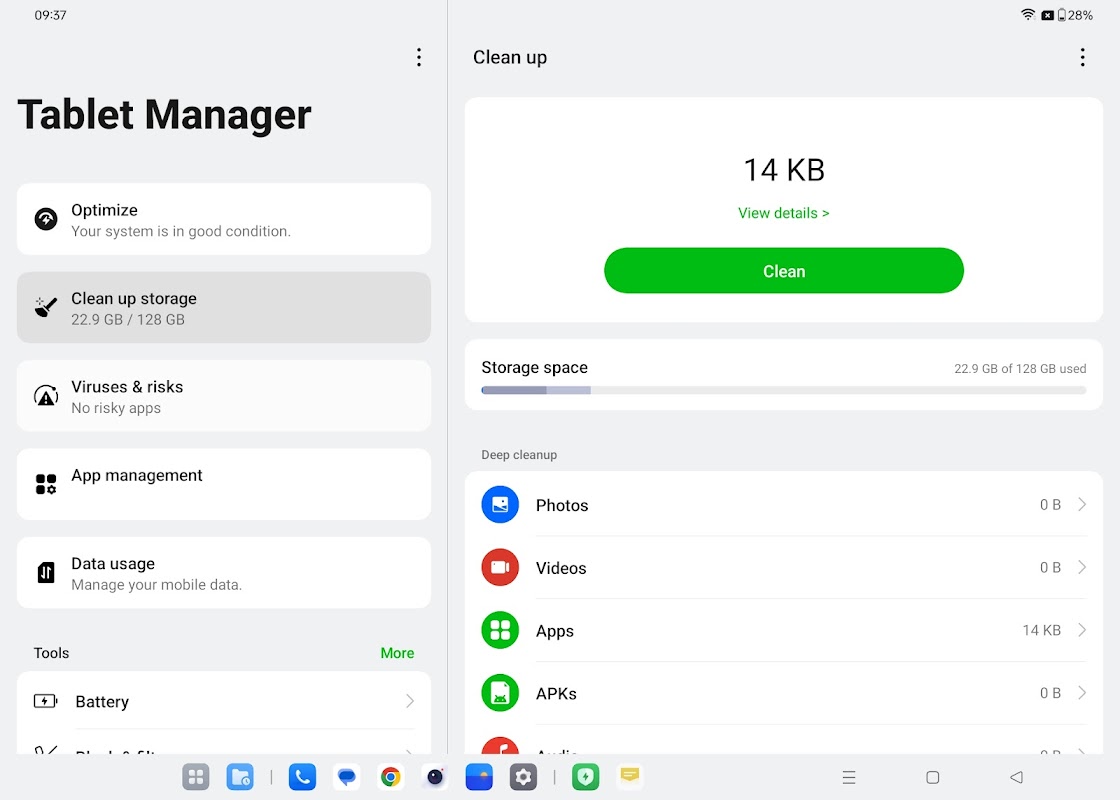
Task: Open the Tablet Manager overflow menu
Action: pyautogui.click(x=419, y=57)
